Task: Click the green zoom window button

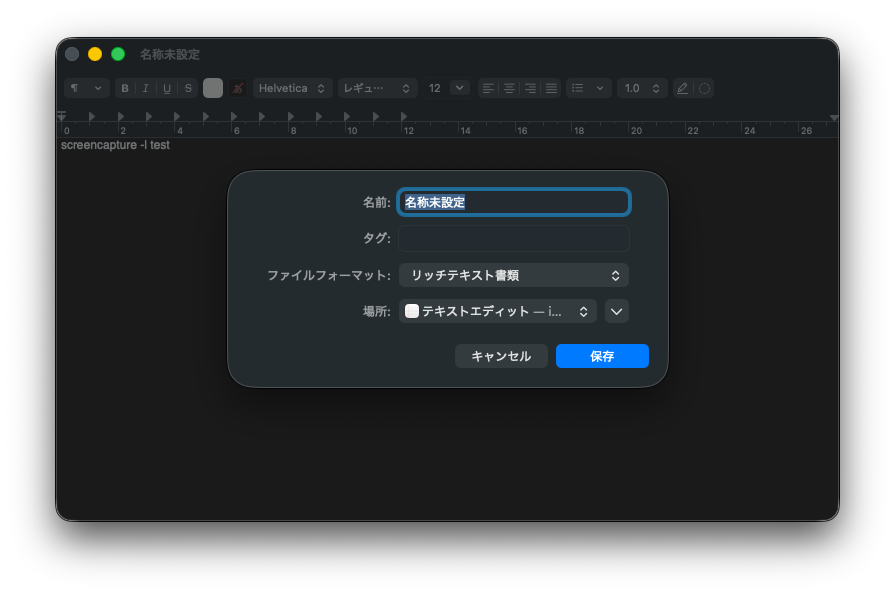Action: pyautogui.click(x=118, y=54)
